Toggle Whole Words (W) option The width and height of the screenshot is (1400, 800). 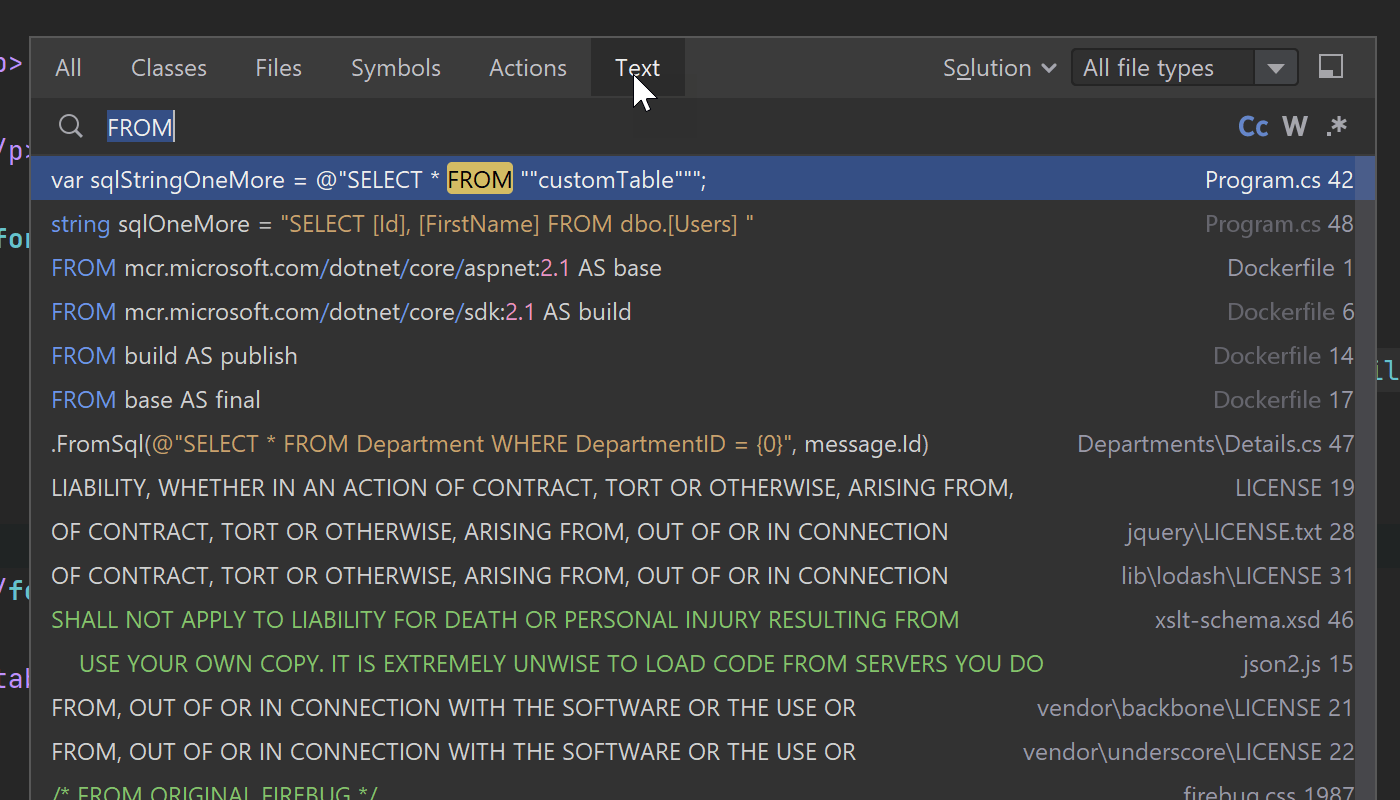click(1295, 127)
